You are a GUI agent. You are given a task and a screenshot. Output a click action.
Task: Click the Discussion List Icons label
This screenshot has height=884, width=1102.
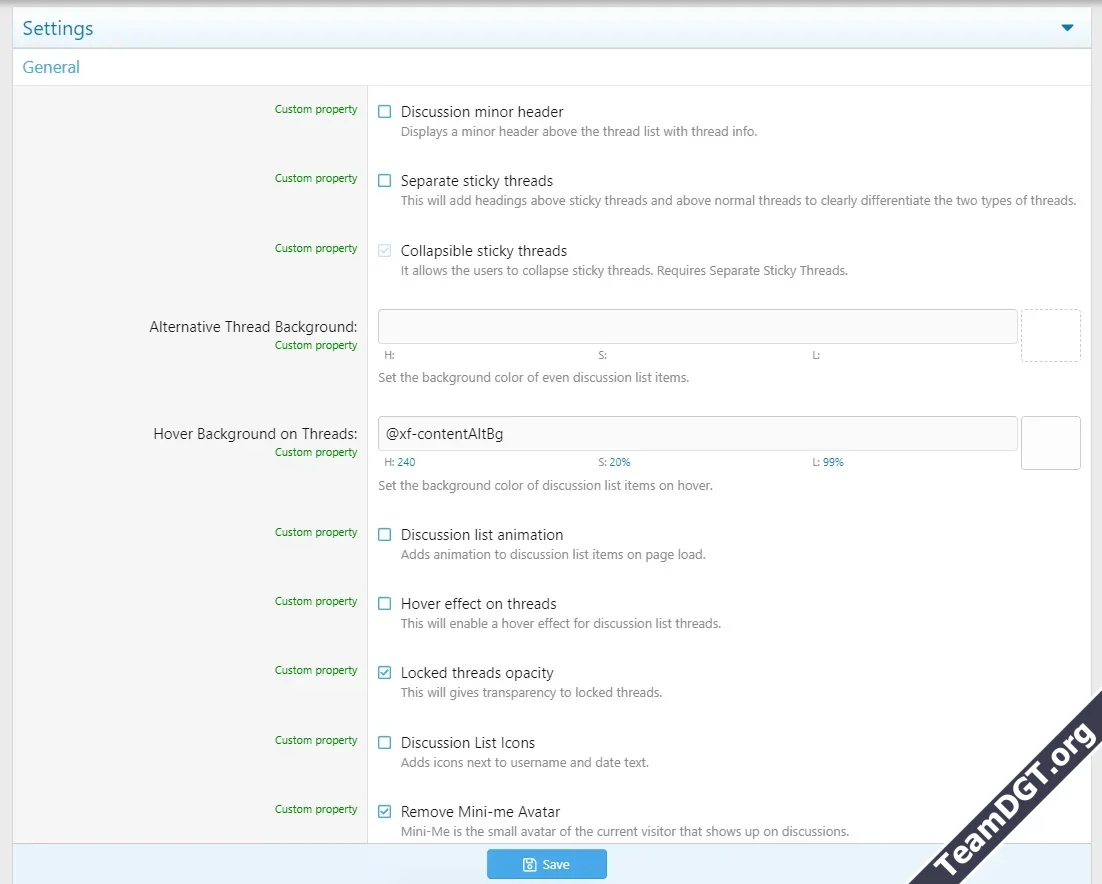[467, 743]
